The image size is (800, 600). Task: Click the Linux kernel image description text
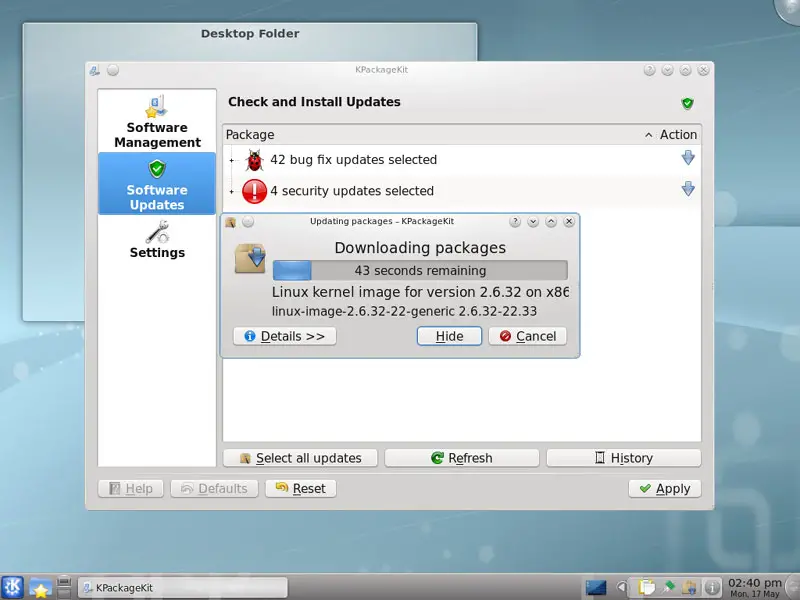[x=420, y=292]
